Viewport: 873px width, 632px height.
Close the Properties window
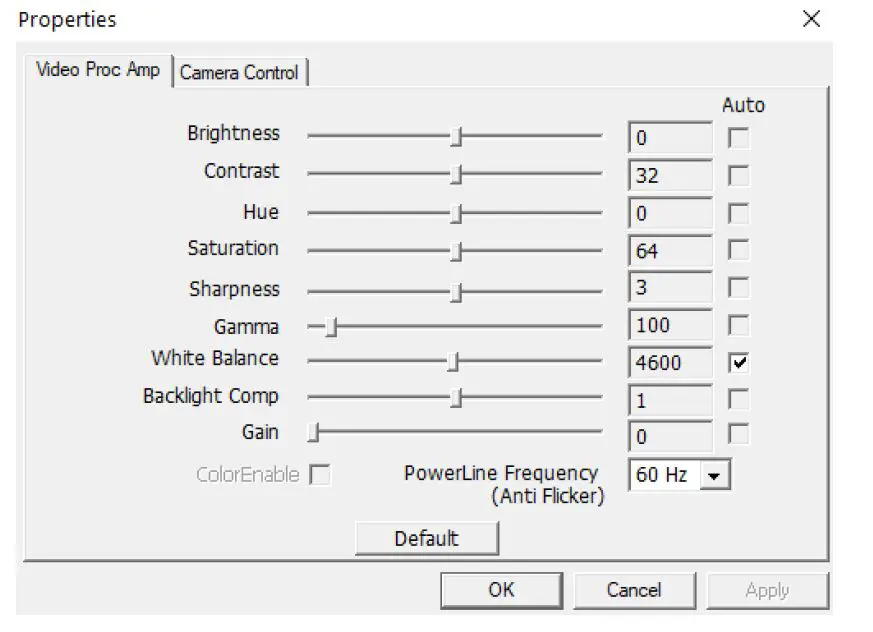point(812,19)
